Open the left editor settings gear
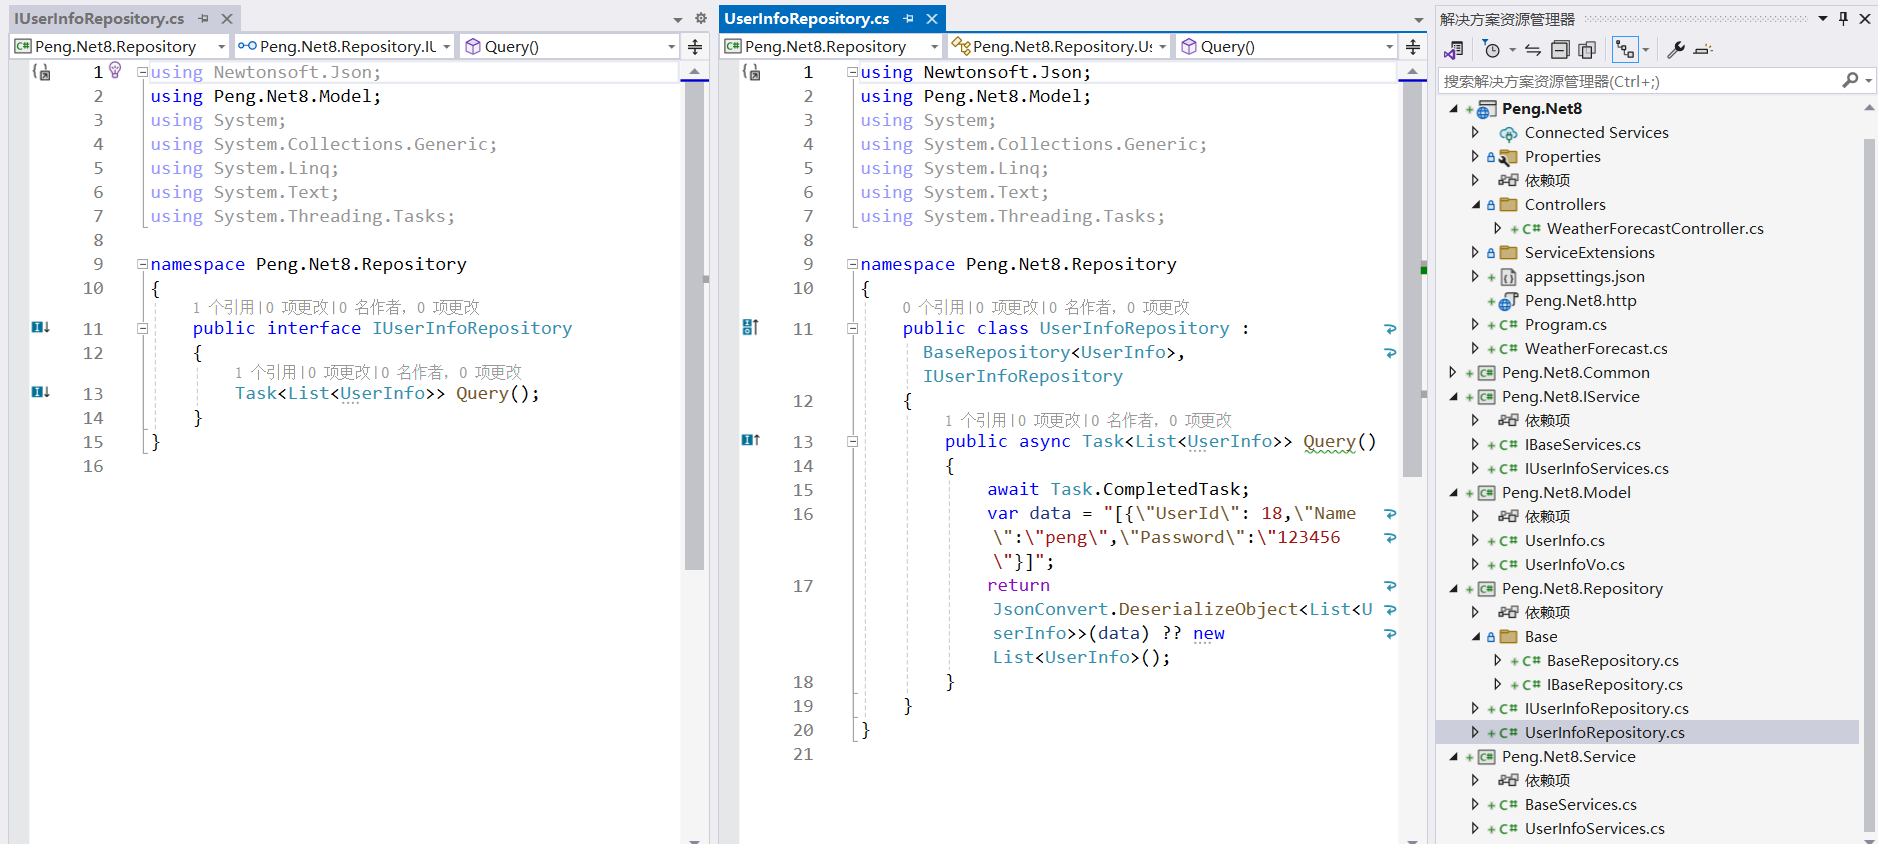 (700, 18)
